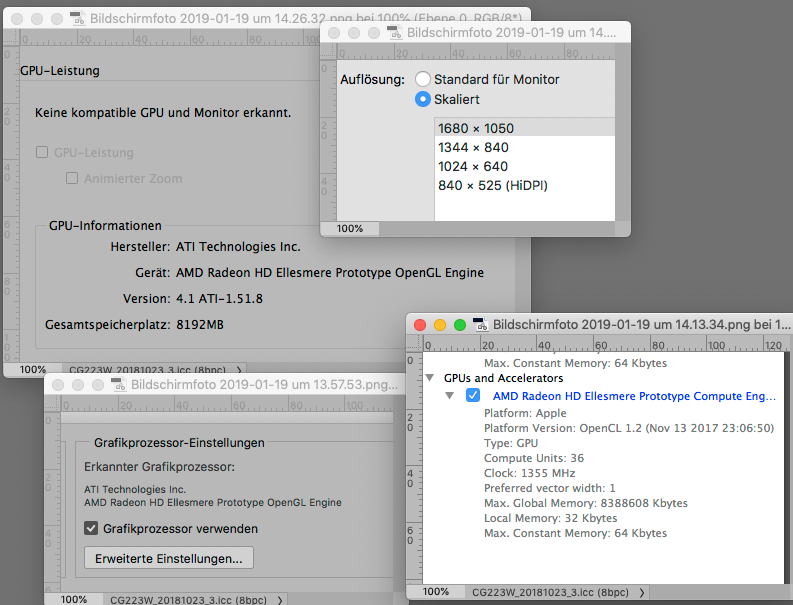This screenshot has height=605, width=793.
Task: Click 'Erkannter Grafikprozessor:' label
Action: point(159,467)
